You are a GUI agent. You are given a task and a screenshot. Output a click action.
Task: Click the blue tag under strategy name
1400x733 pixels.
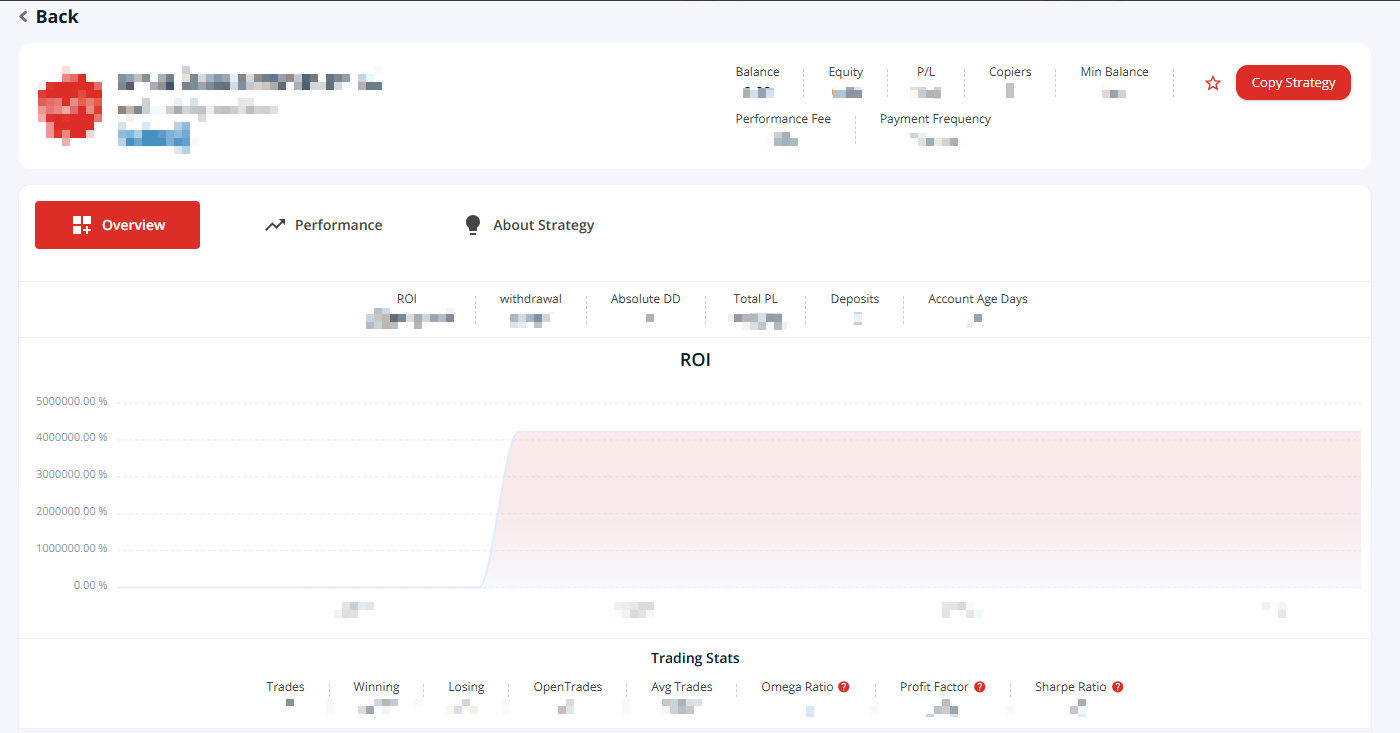pyautogui.click(x=154, y=135)
